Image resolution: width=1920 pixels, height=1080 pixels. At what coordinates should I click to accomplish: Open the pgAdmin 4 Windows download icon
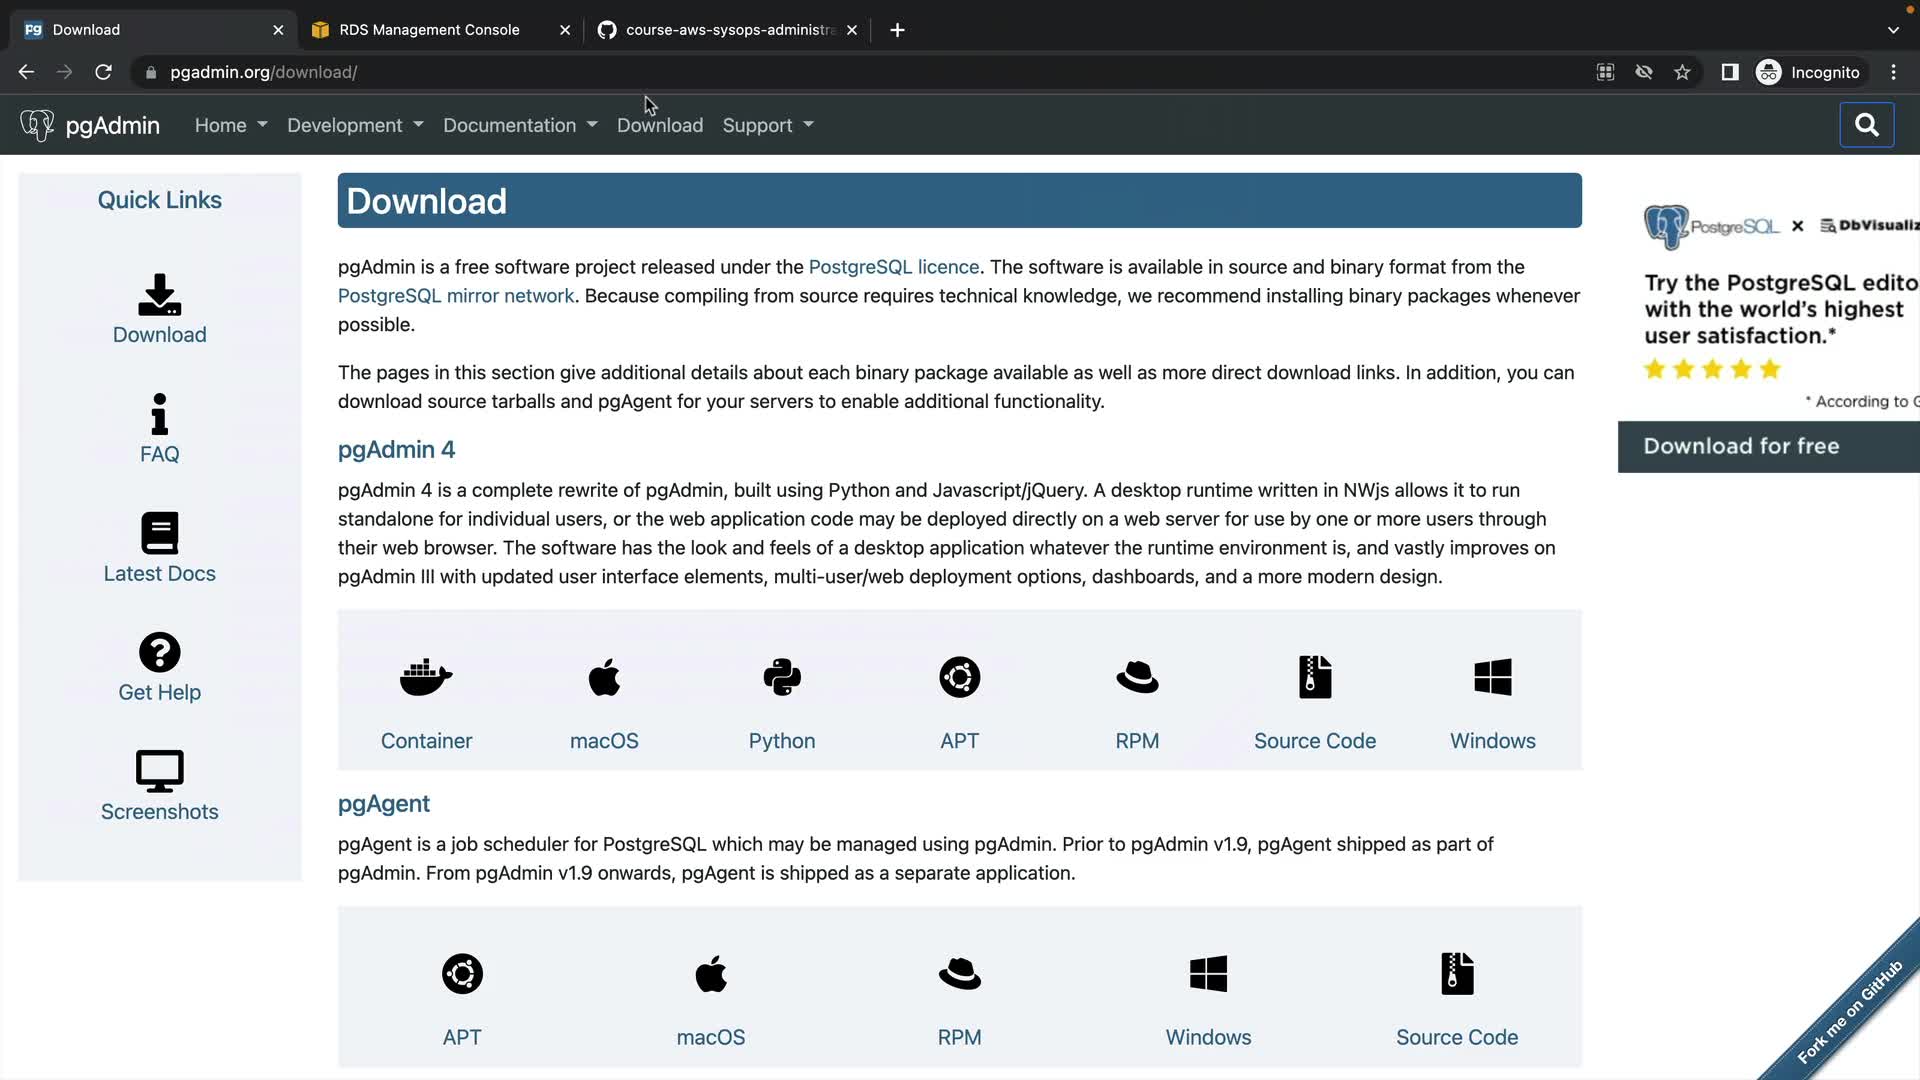tap(1492, 677)
